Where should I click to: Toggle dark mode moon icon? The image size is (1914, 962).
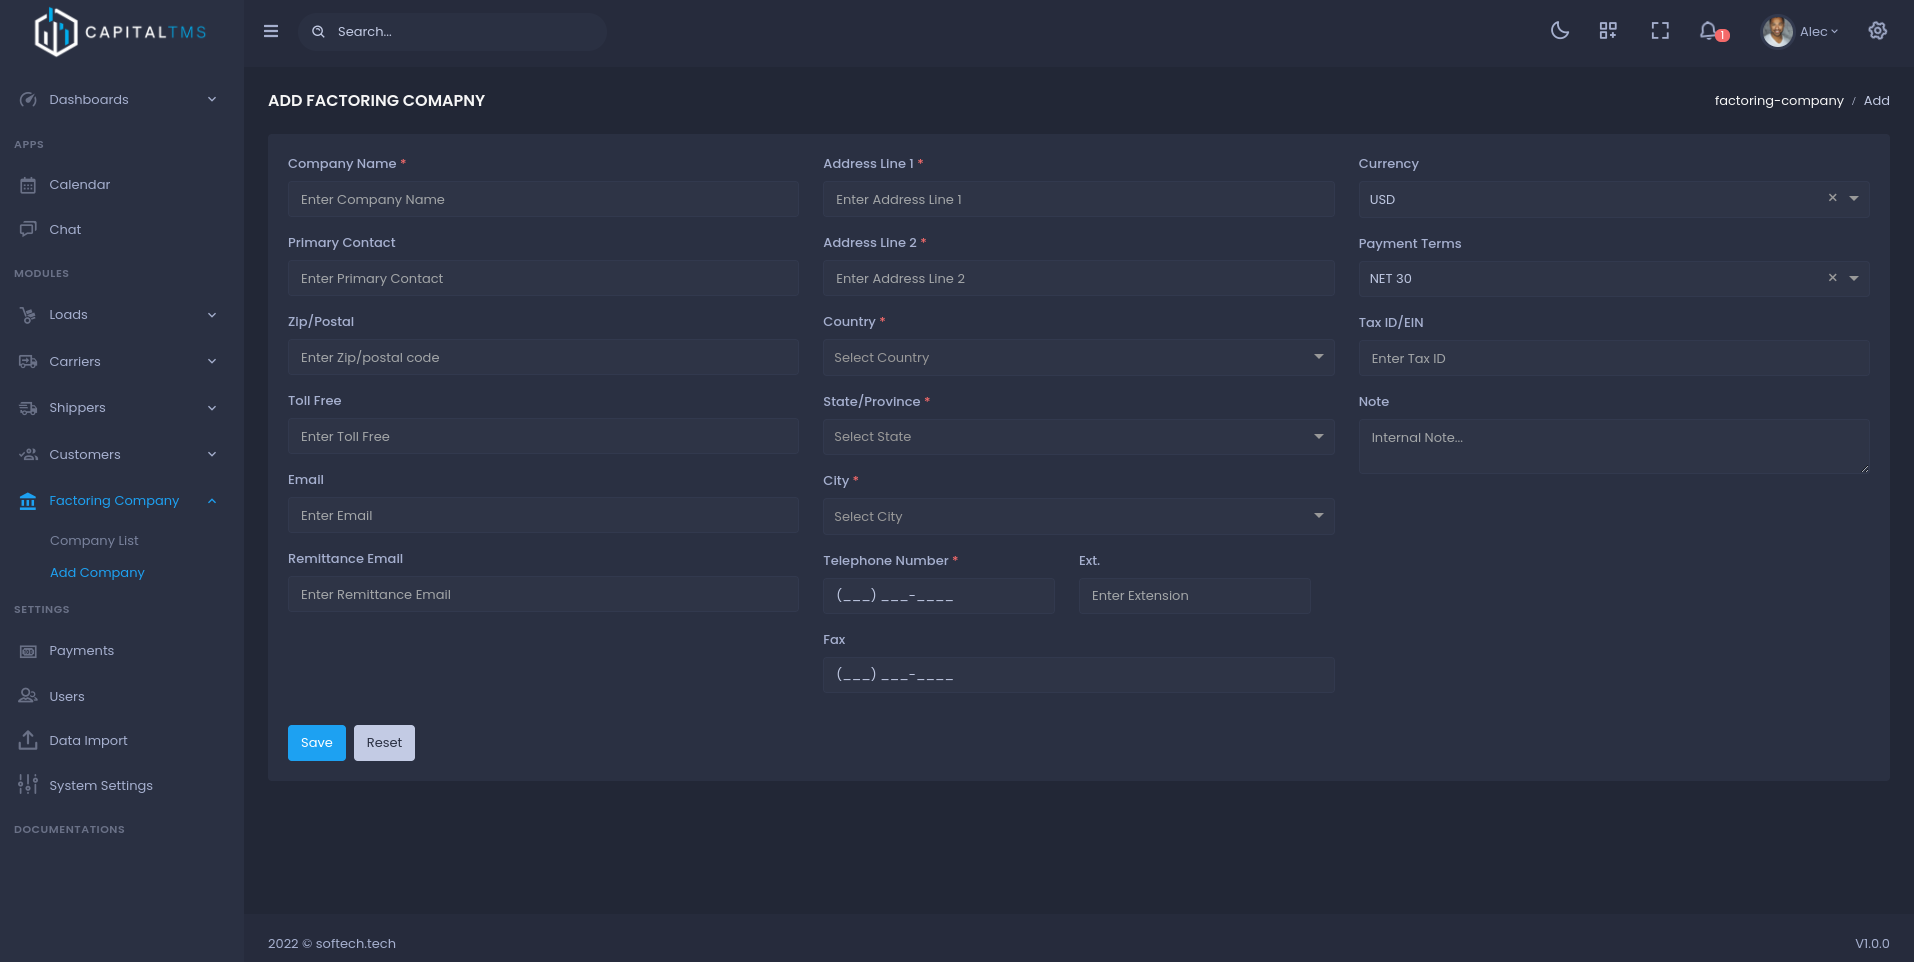(1559, 31)
